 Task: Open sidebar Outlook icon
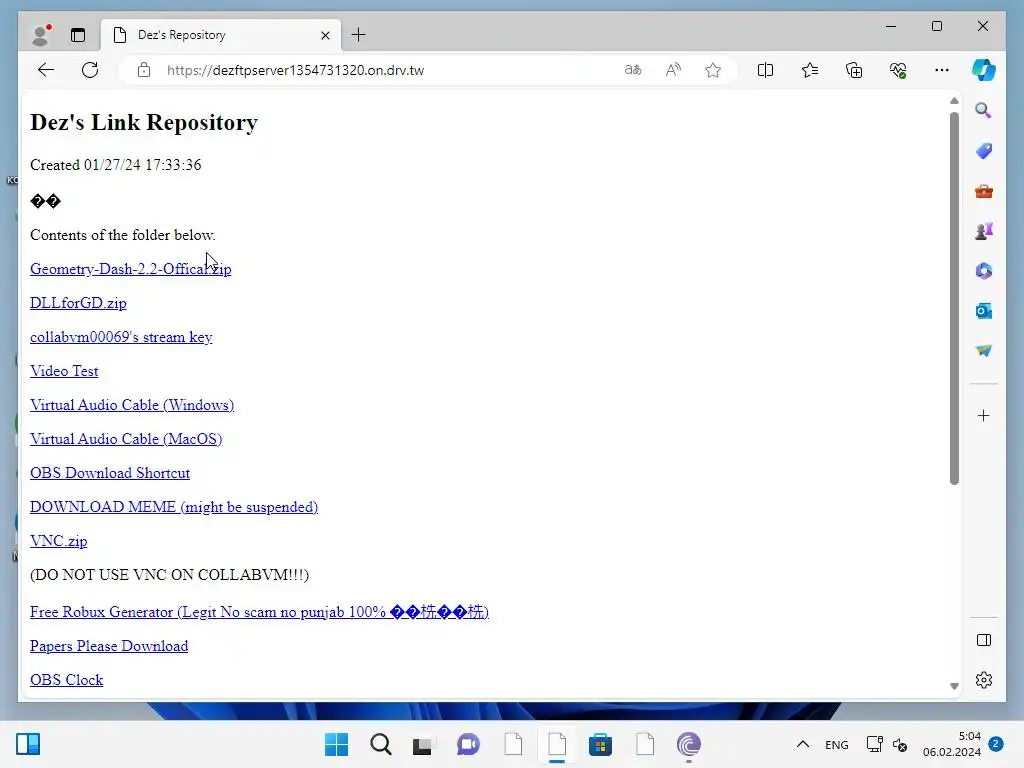point(984,311)
